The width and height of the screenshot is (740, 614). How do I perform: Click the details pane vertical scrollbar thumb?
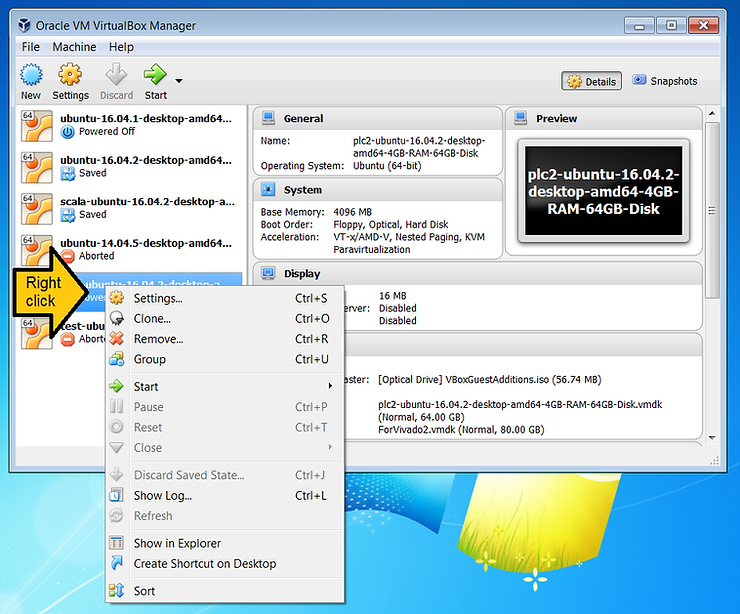(712, 210)
